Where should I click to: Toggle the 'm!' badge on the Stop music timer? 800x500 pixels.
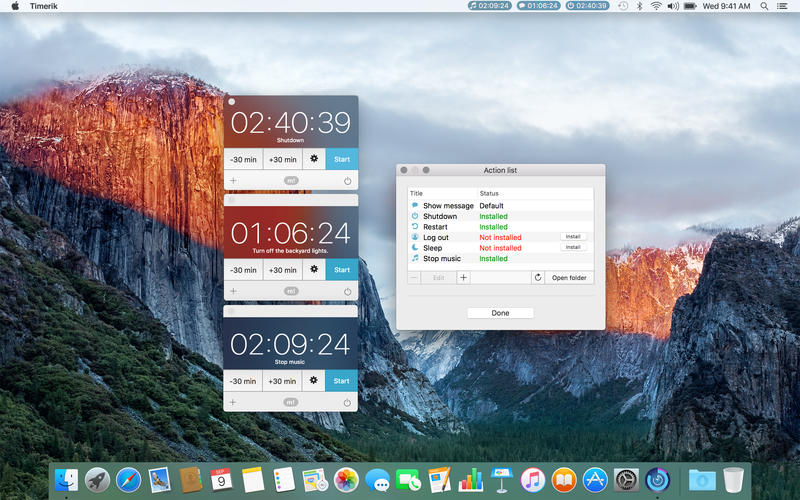coord(291,402)
